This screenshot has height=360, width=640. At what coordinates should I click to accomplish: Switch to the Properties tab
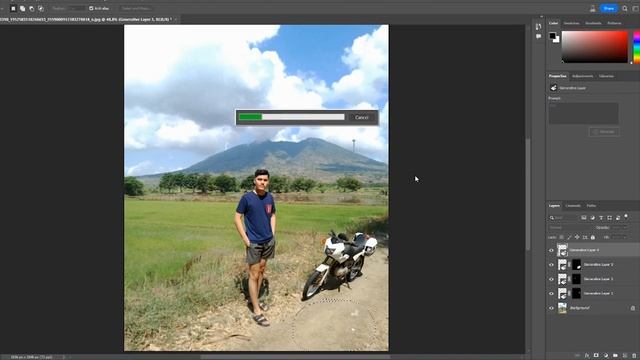tap(558, 76)
